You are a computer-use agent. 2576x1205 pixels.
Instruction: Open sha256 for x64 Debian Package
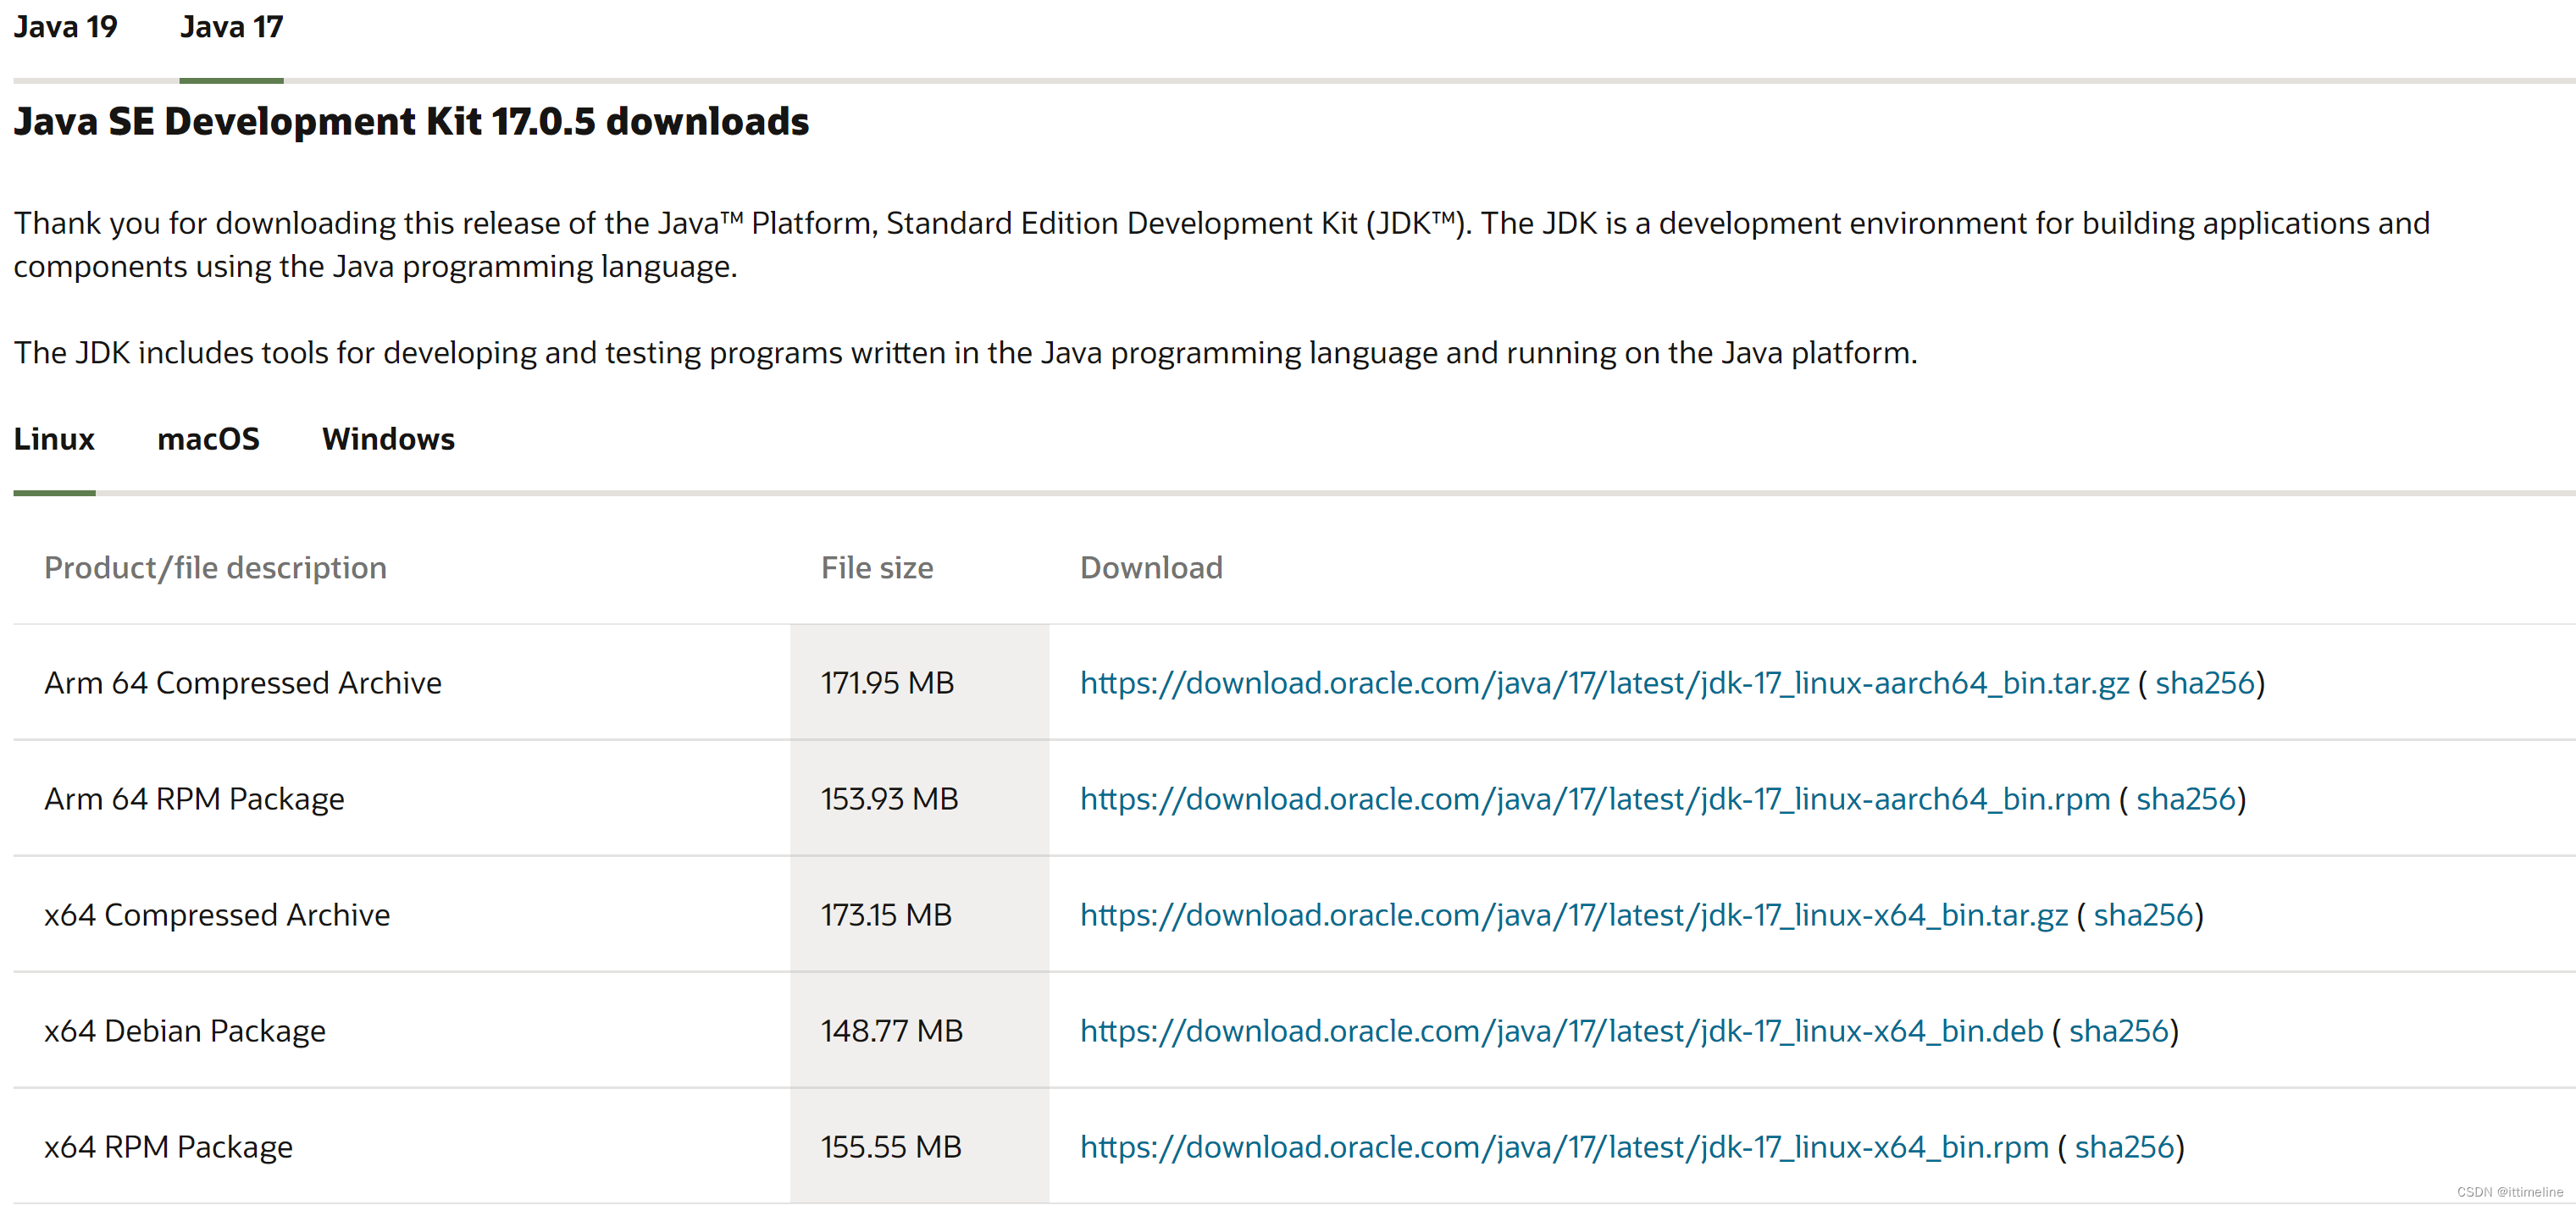2118,1031
